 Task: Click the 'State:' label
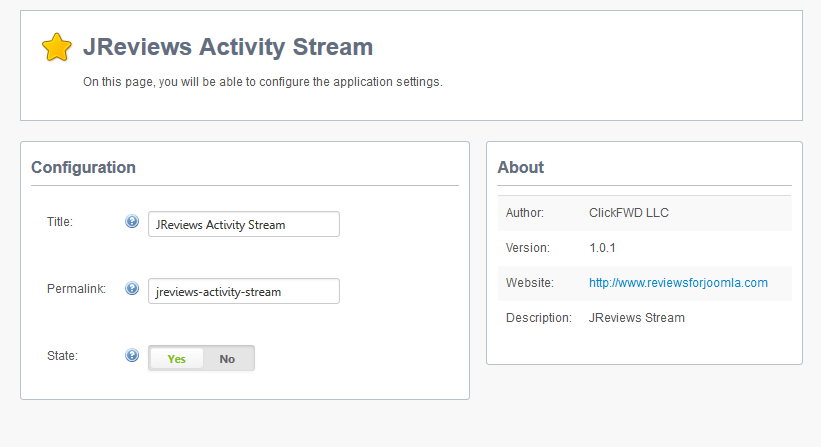(x=62, y=355)
